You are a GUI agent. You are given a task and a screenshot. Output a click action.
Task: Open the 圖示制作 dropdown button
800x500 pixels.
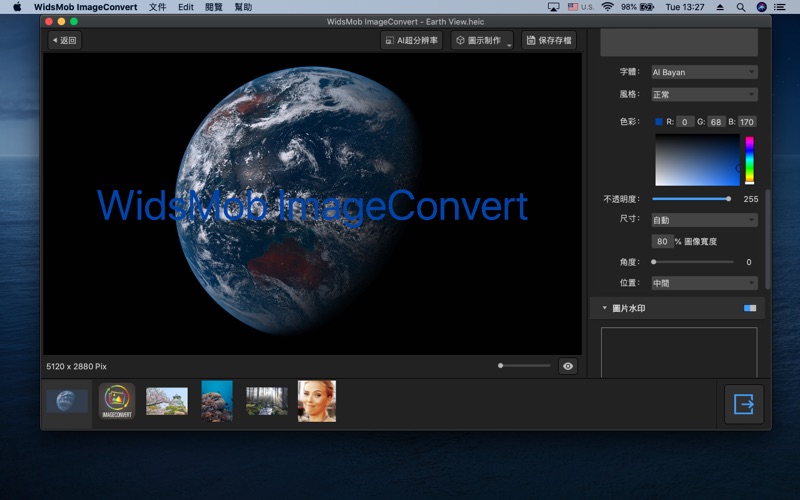[482, 40]
